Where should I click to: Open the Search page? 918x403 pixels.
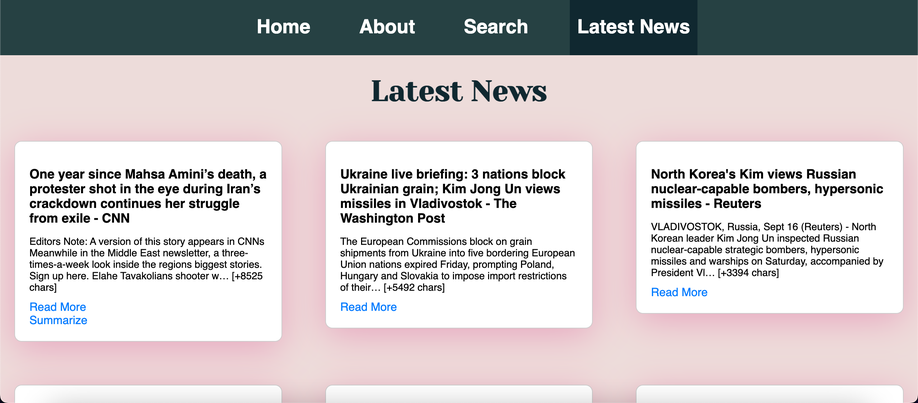[x=496, y=27]
